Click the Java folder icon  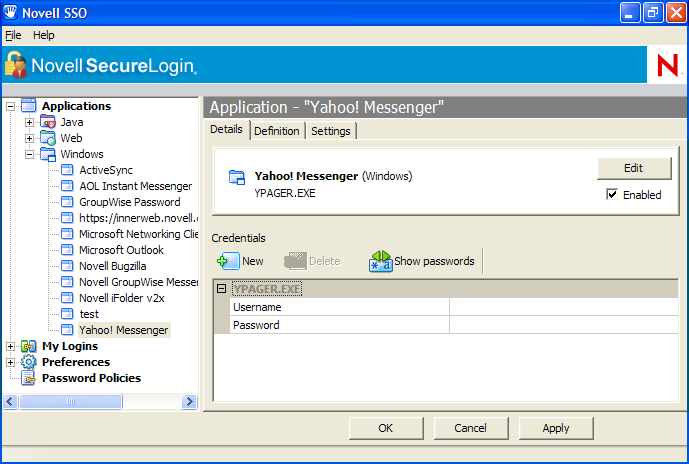click(48, 122)
